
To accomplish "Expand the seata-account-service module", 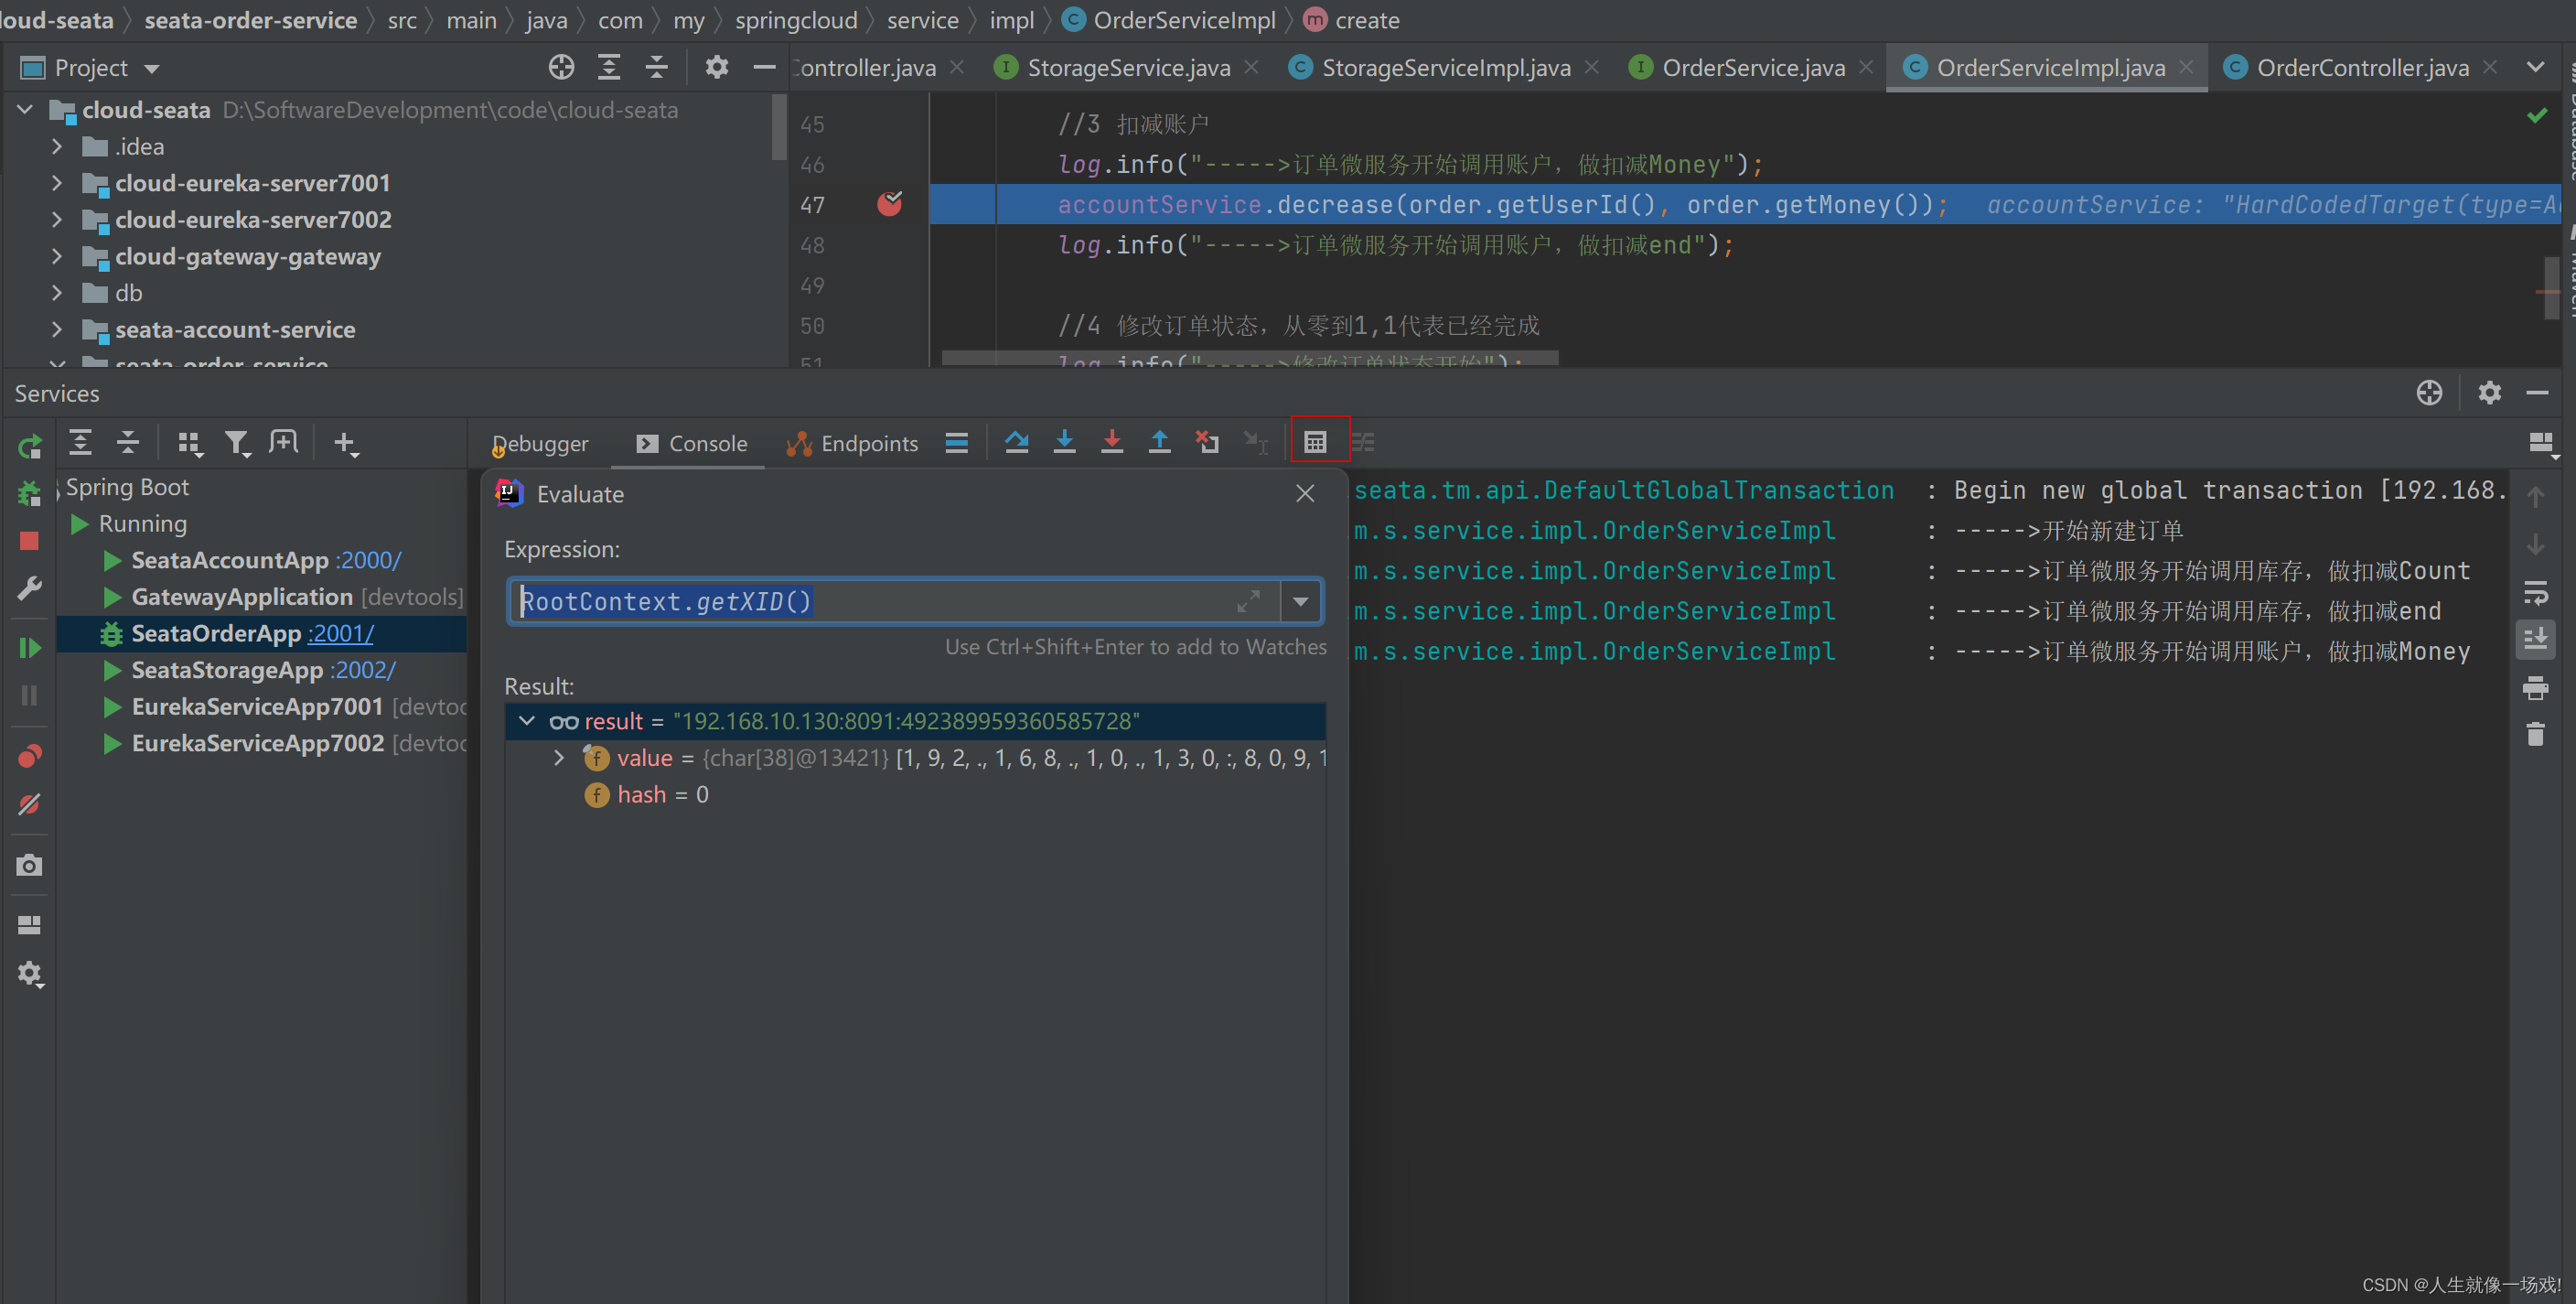I will point(57,329).
